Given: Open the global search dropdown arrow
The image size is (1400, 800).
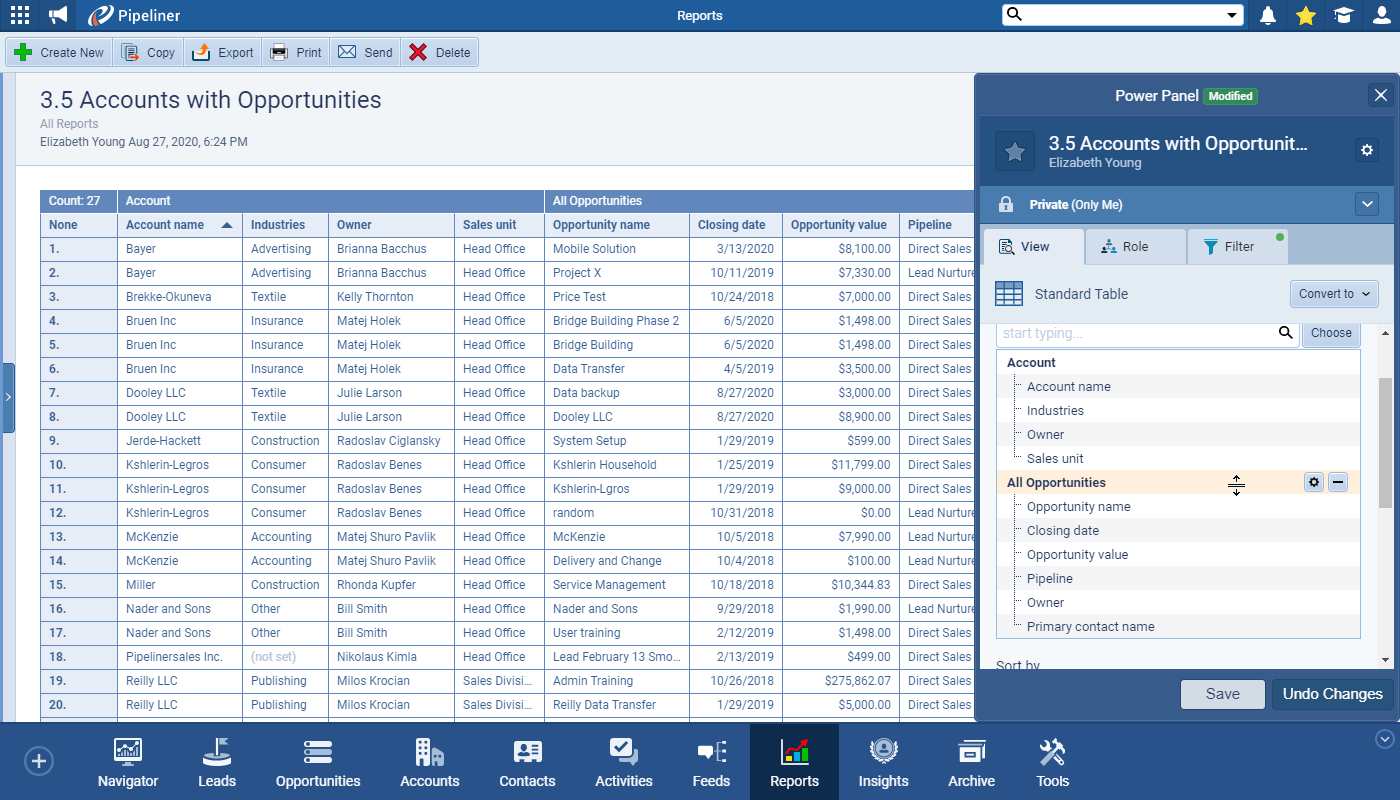Looking at the screenshot, I should tap(1232, 15).
